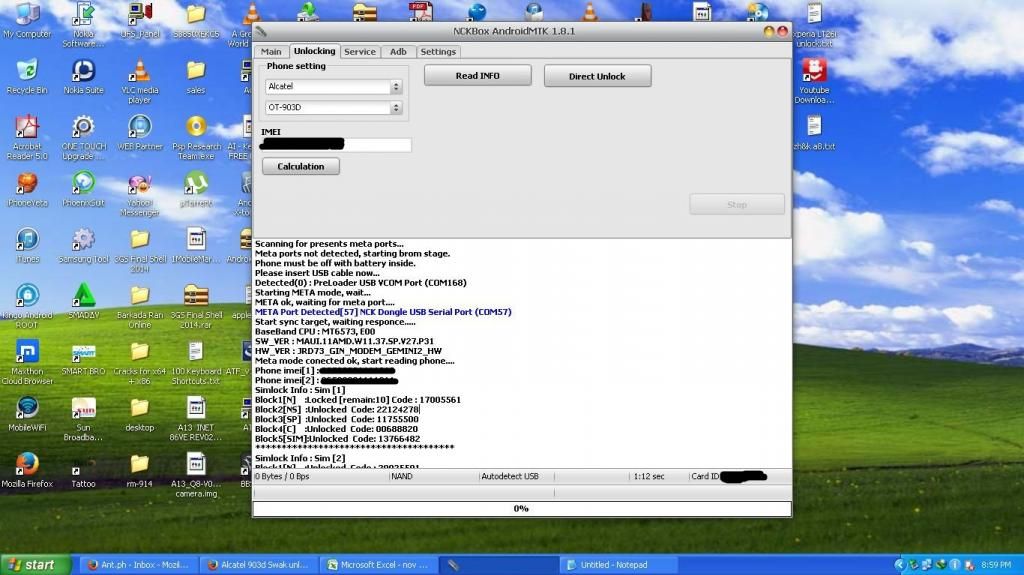Click the Calculation button
1024x575 pixels.
coord(301,167)
